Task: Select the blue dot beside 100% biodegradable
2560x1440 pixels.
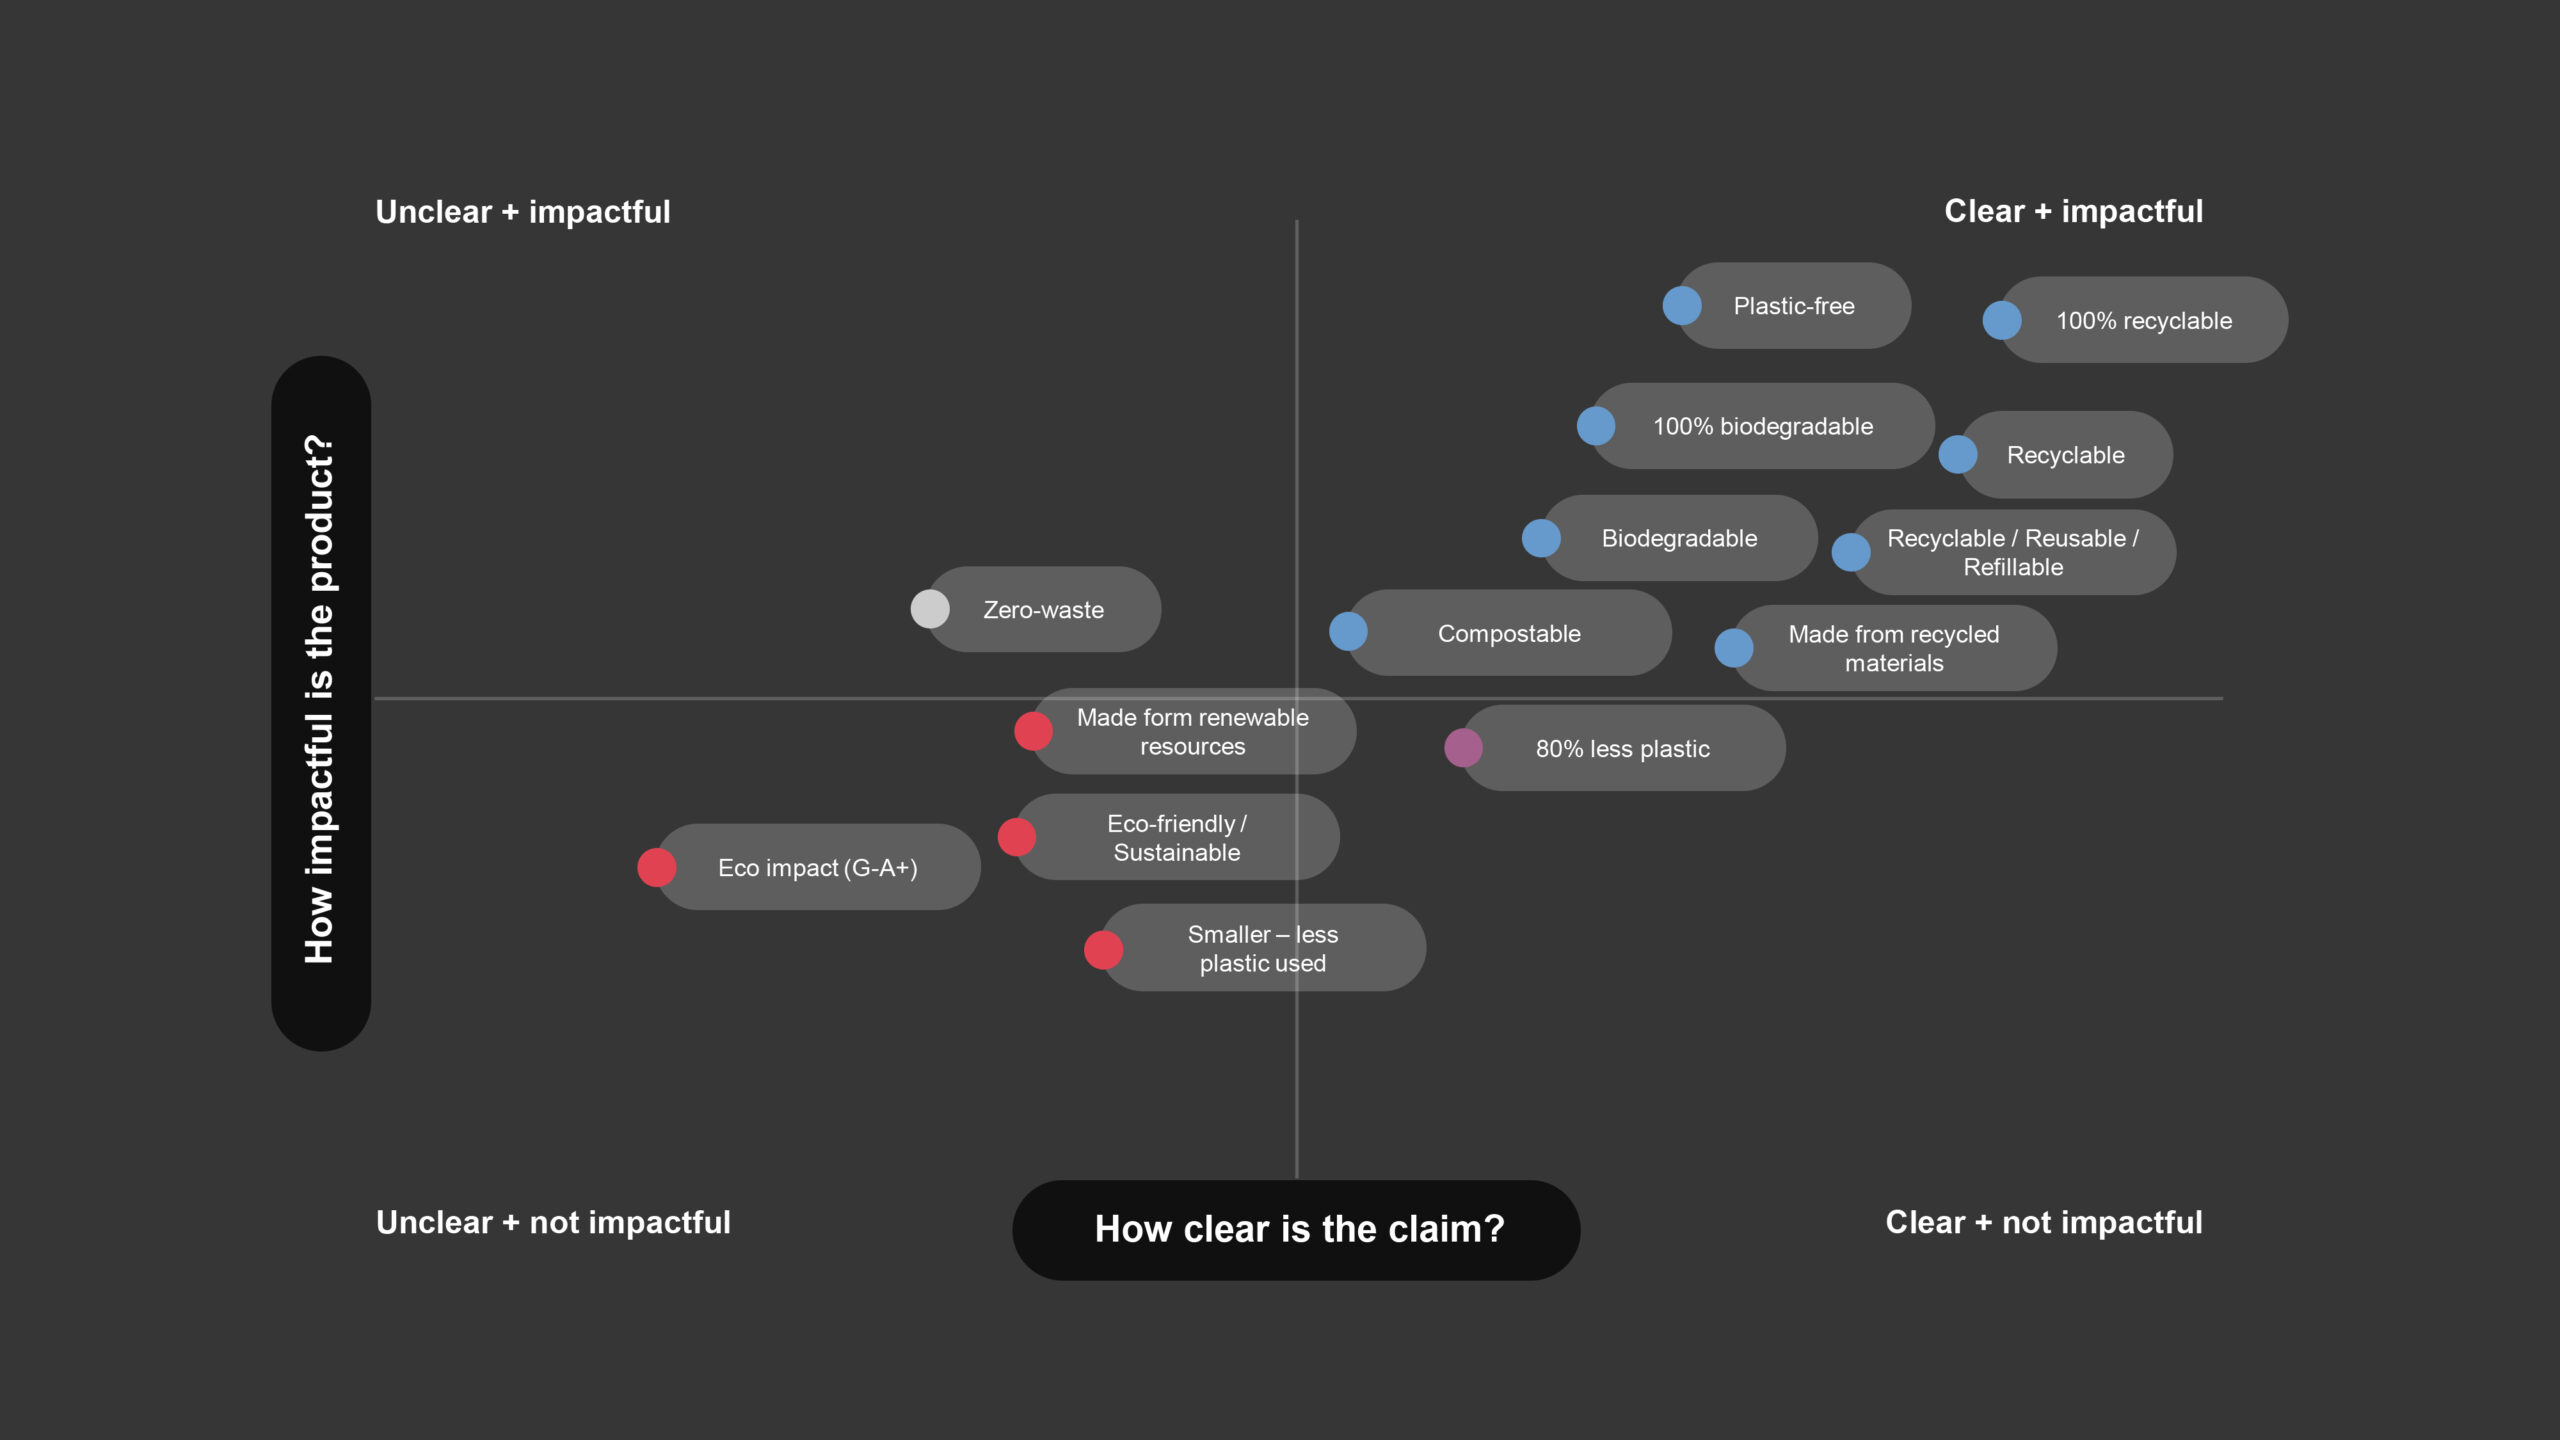Action: pyautogui.click(x=1596, y=426)
